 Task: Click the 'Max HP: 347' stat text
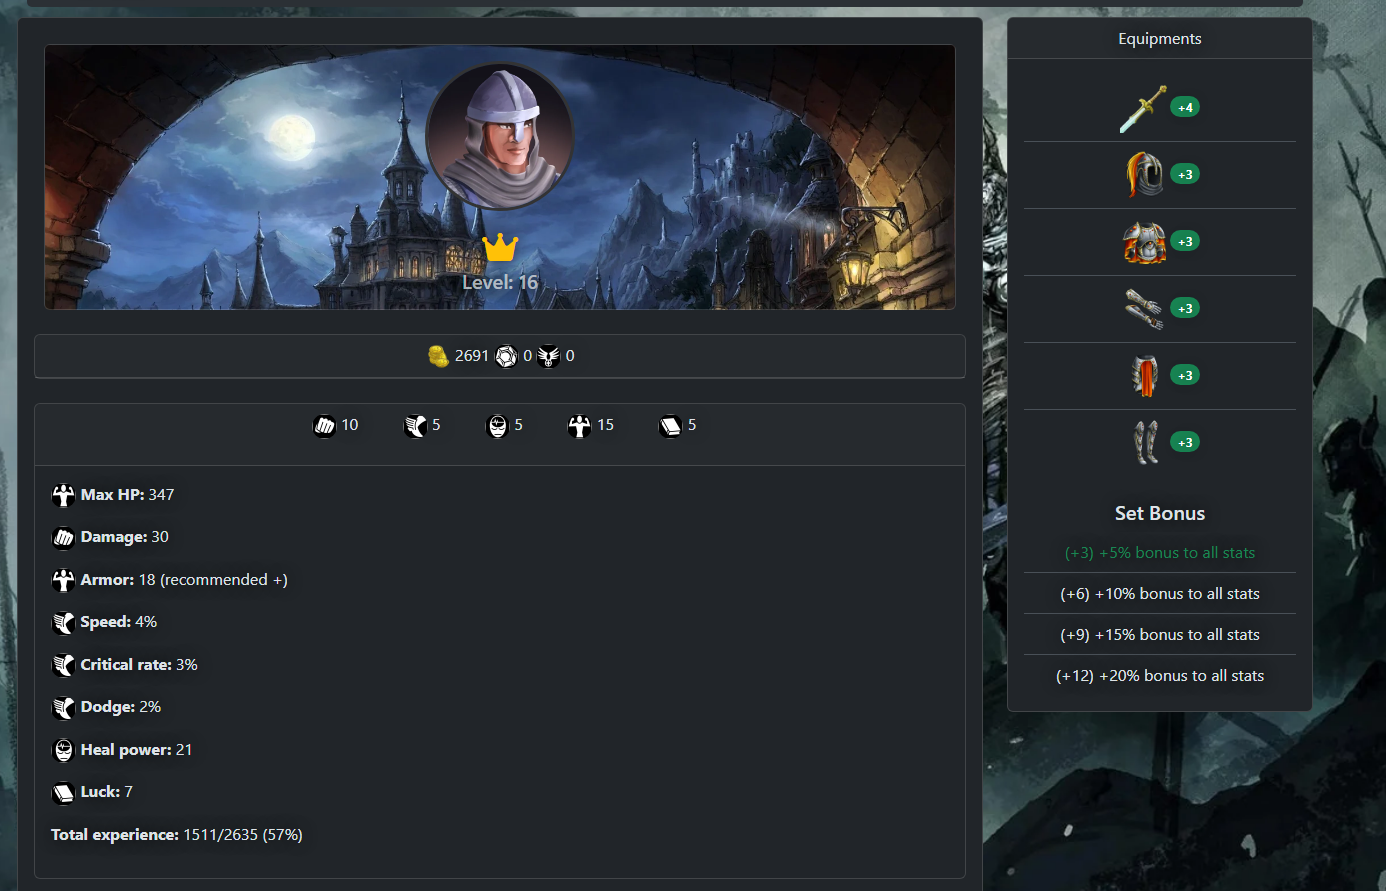click(127, 495)
